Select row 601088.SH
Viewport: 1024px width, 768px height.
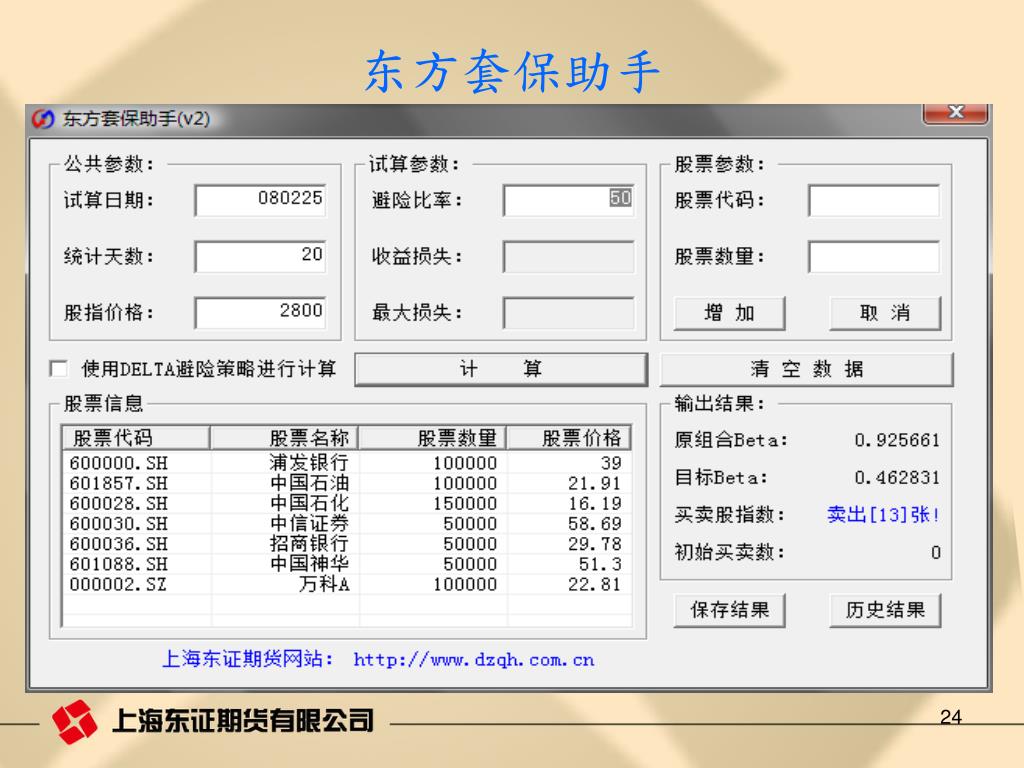pyautogui.click(x=347, y=564)
